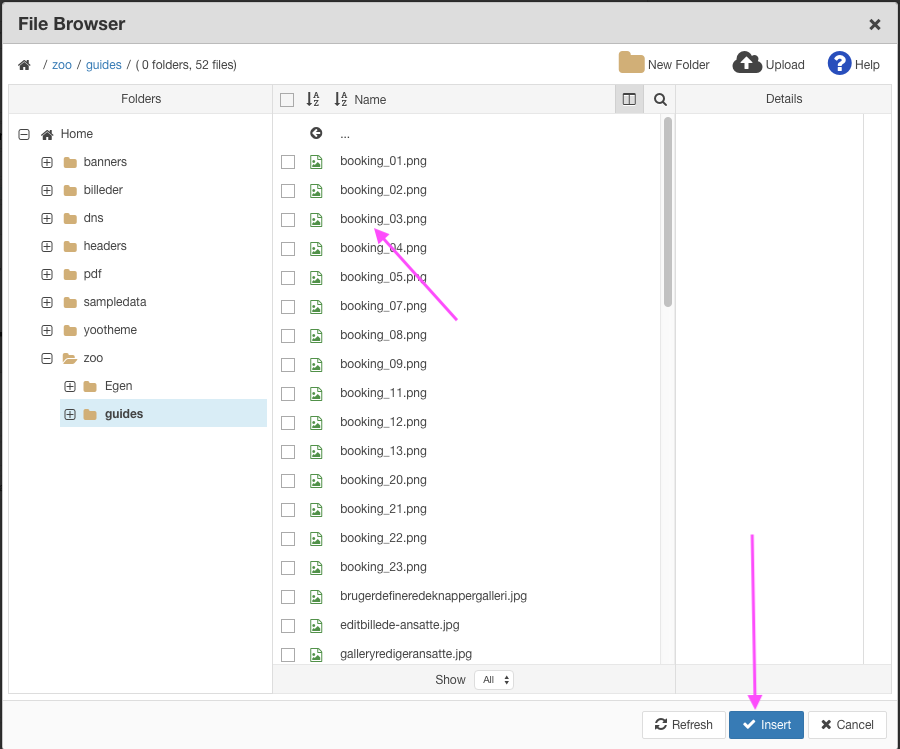Open file search magnifier icon

(660, 99)
